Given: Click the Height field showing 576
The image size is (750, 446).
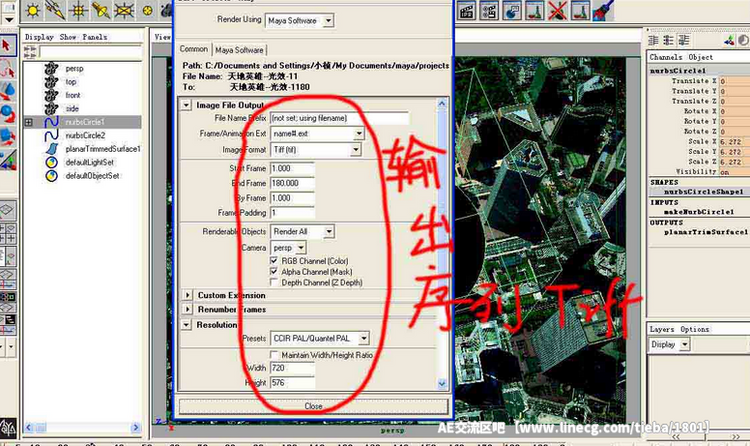Looking at the screenshot, I should point(292,383).
